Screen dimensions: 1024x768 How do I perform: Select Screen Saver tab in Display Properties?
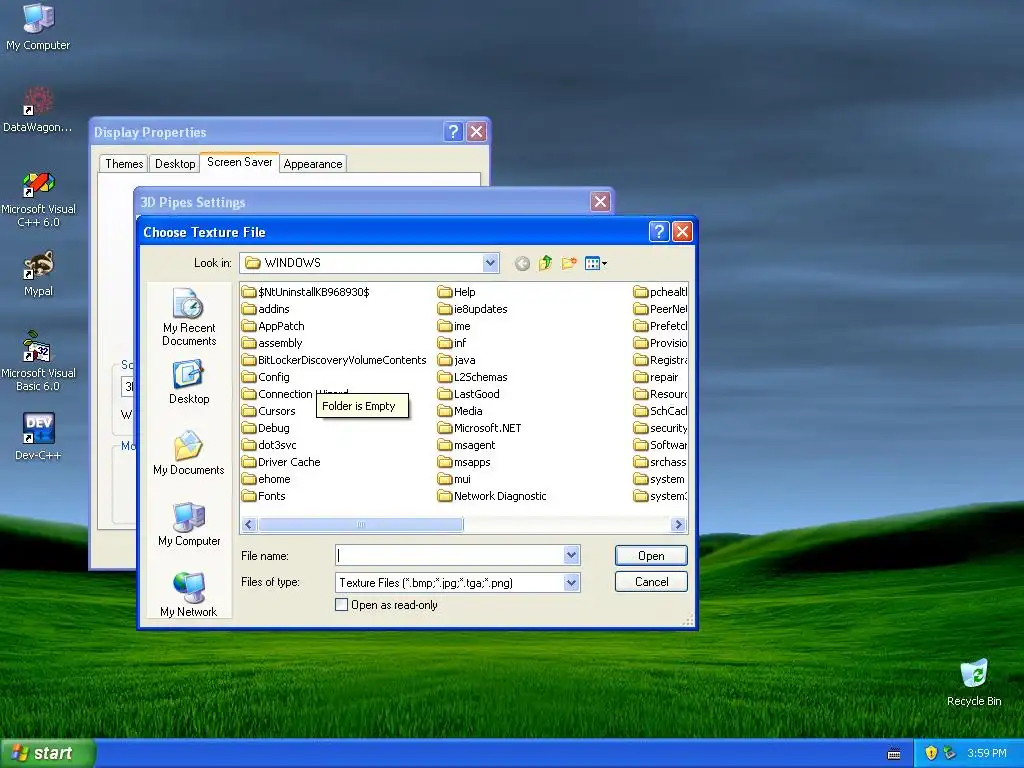point(240,162)
